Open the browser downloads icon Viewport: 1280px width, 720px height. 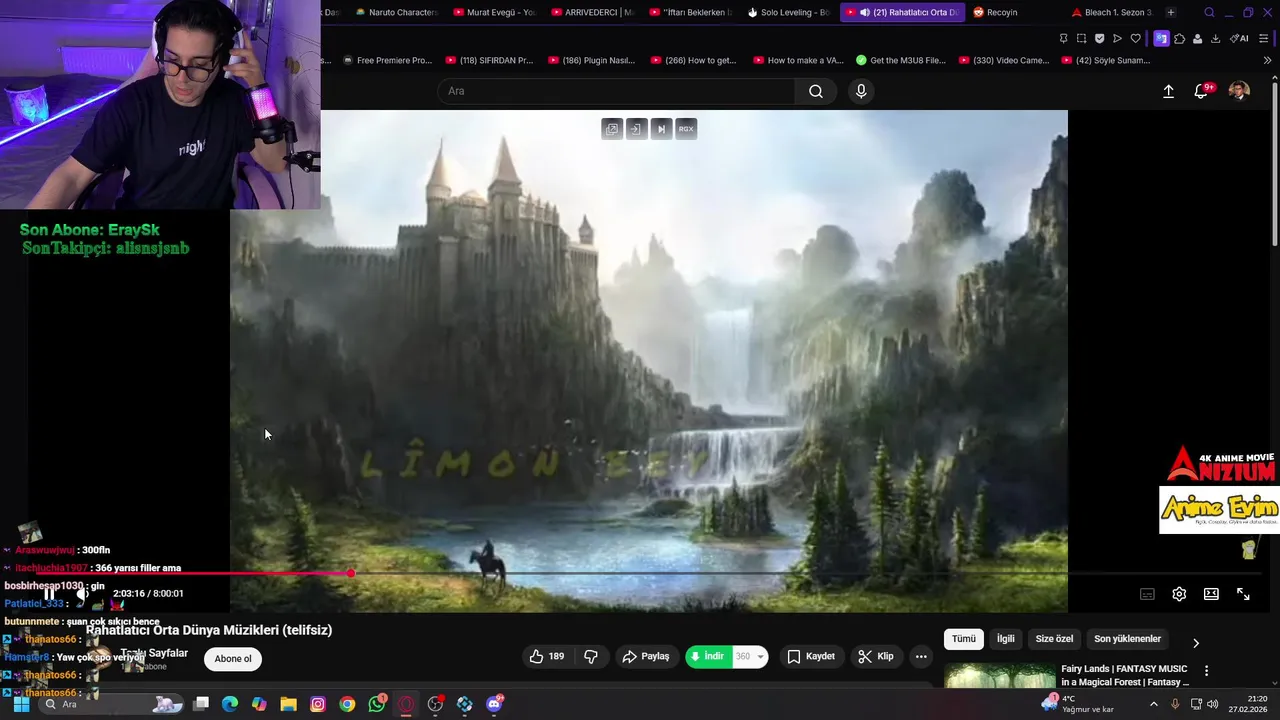point(1215,38)
